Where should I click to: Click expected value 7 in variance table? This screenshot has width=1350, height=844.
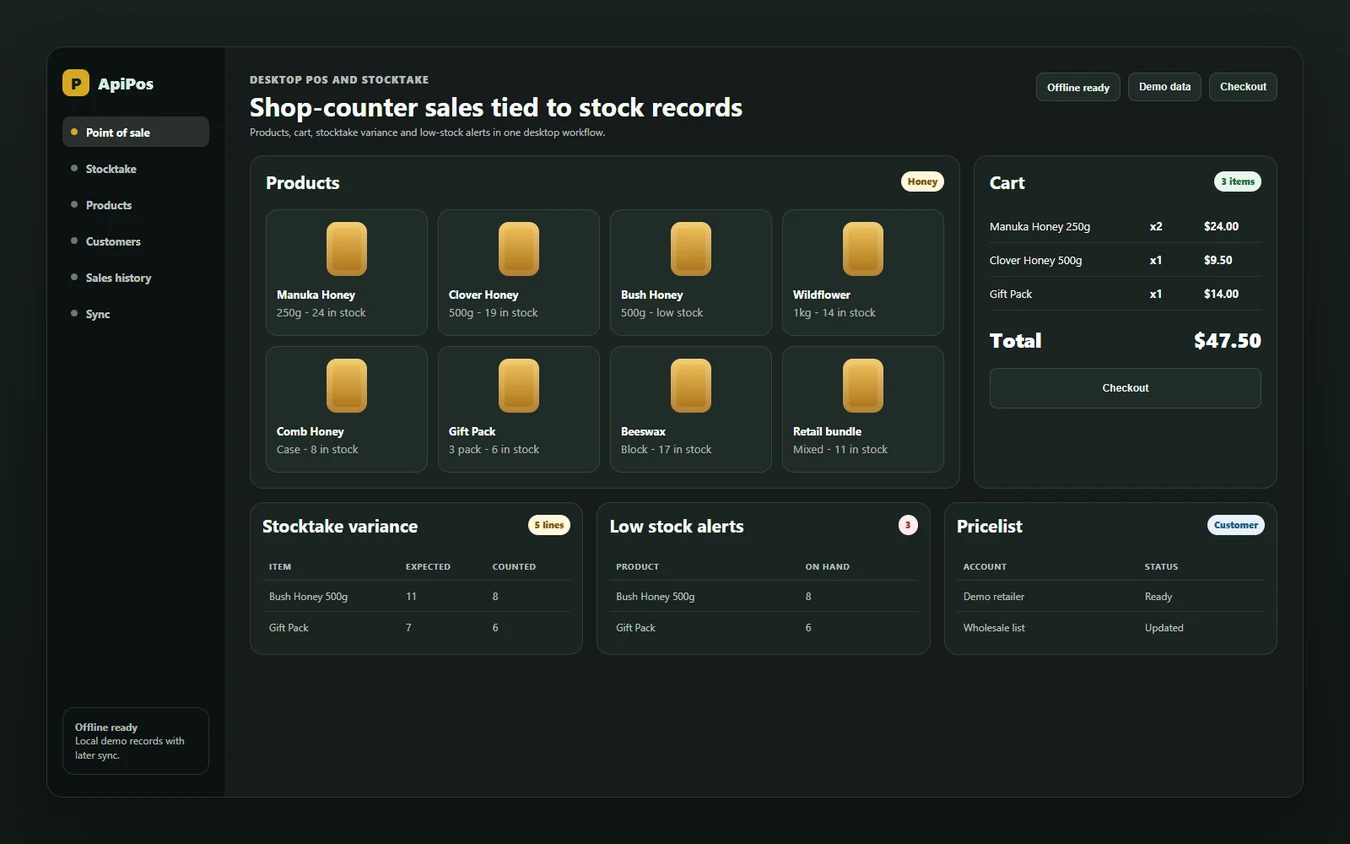click(408, 628)
